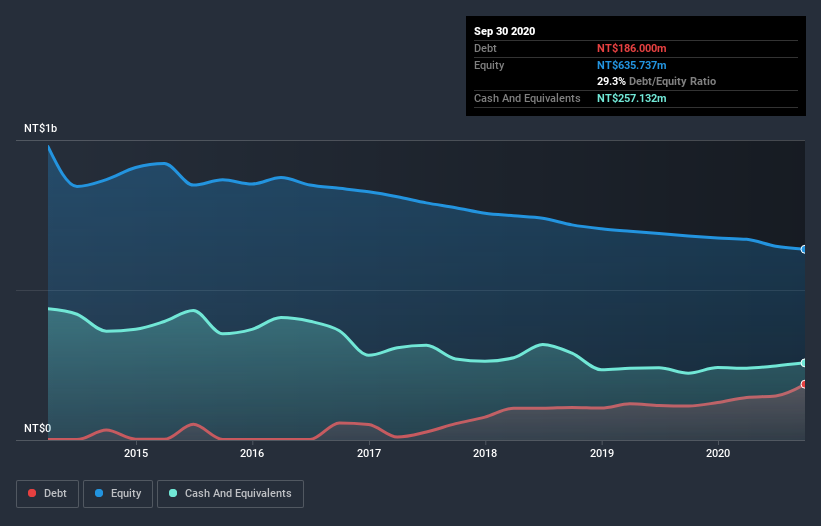Image resolution: width=821 pixels, height=526 pixels.
Task: Toggle the Equity legend button
Action: pyautogui.click(x=118, y=494)
